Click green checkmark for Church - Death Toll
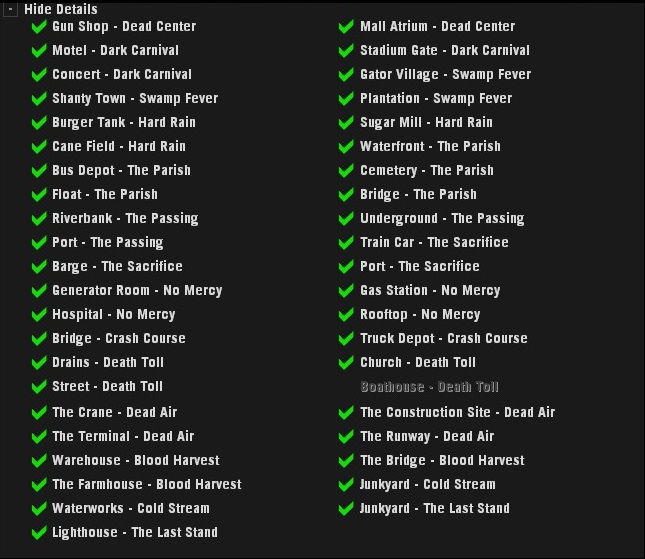Image resolution: width=645 pixels, height=559 pixels. click(347, 363)
